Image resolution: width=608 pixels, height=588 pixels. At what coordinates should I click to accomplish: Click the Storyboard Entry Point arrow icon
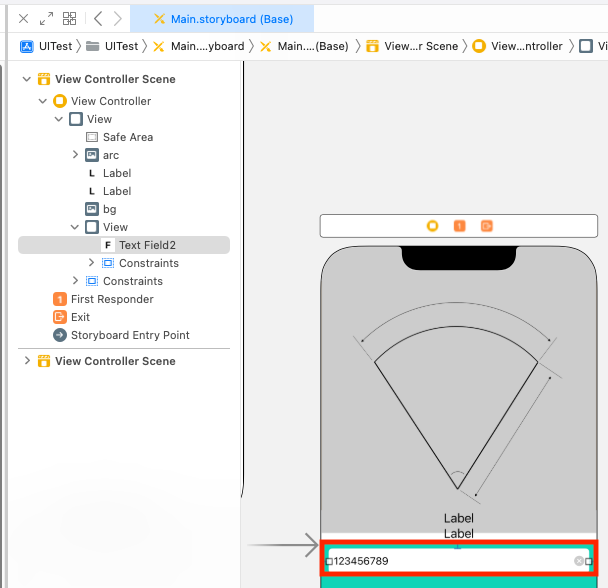point(60,335)
